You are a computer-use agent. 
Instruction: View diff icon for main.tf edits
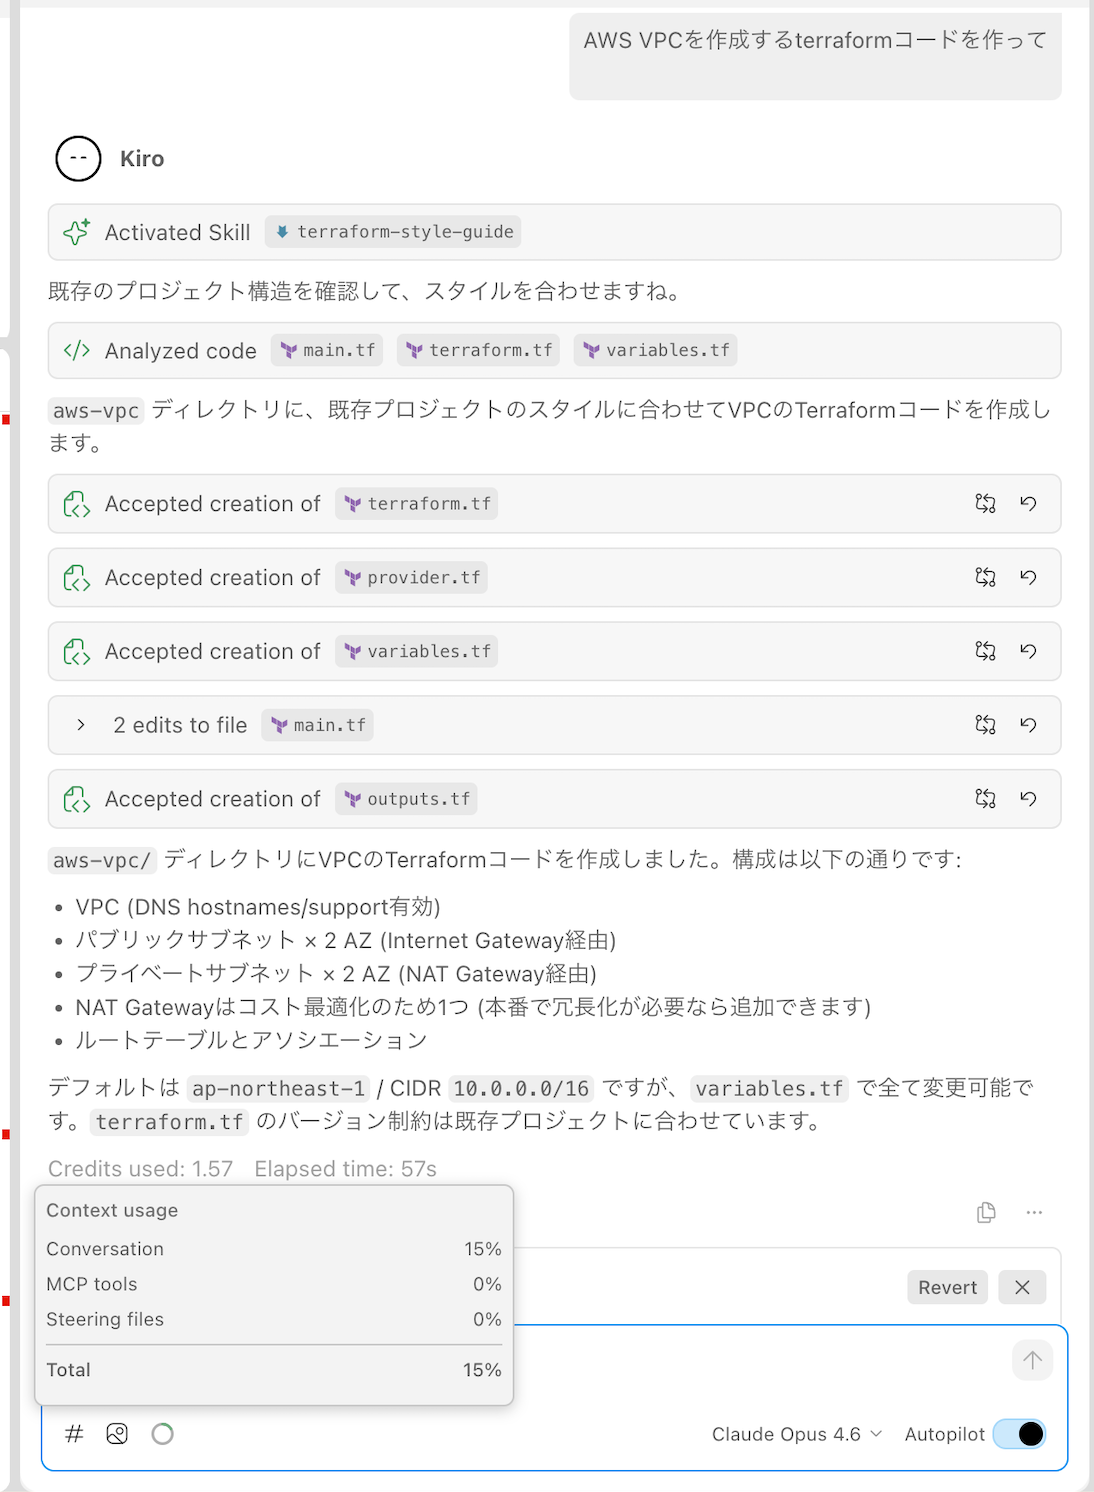tap(985, 725)
